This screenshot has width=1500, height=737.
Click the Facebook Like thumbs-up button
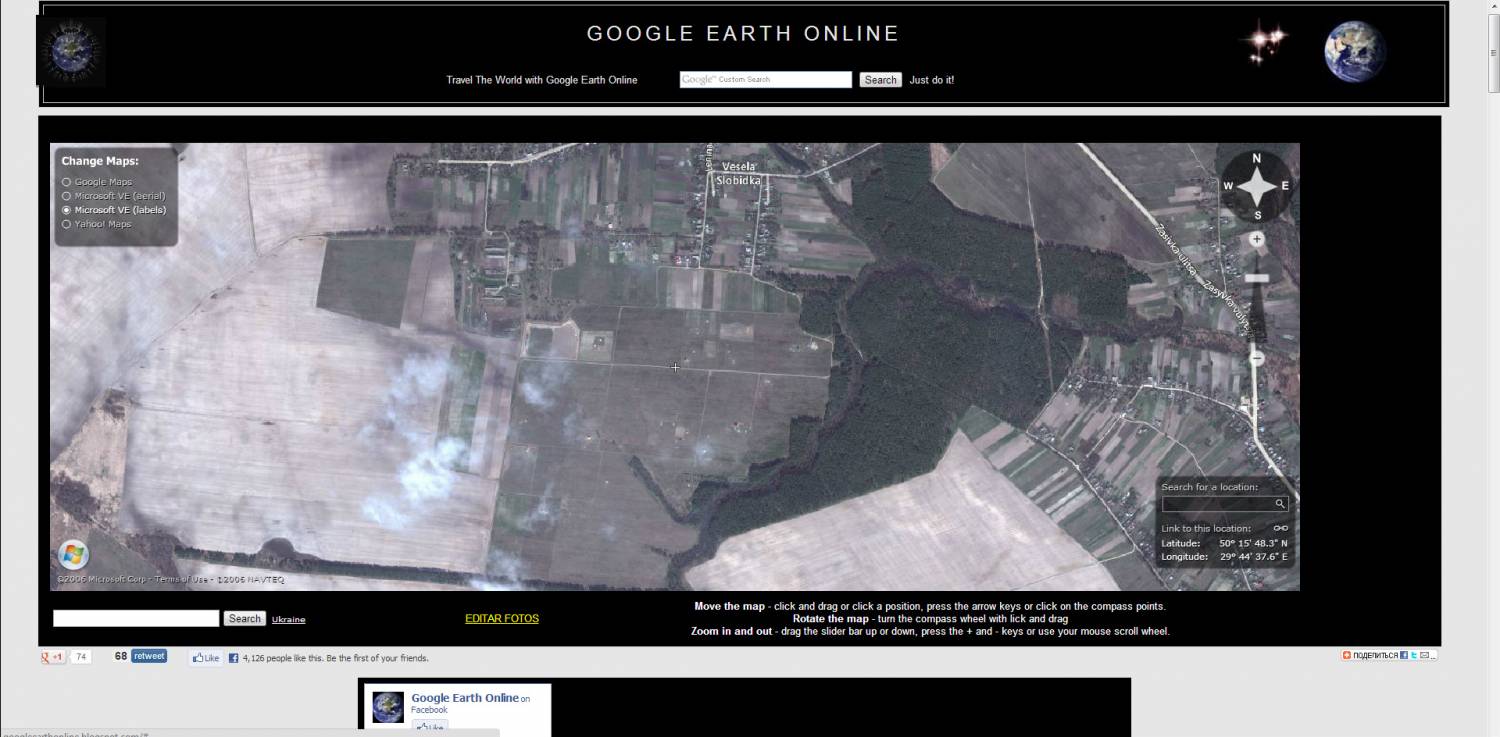point(206,658)
